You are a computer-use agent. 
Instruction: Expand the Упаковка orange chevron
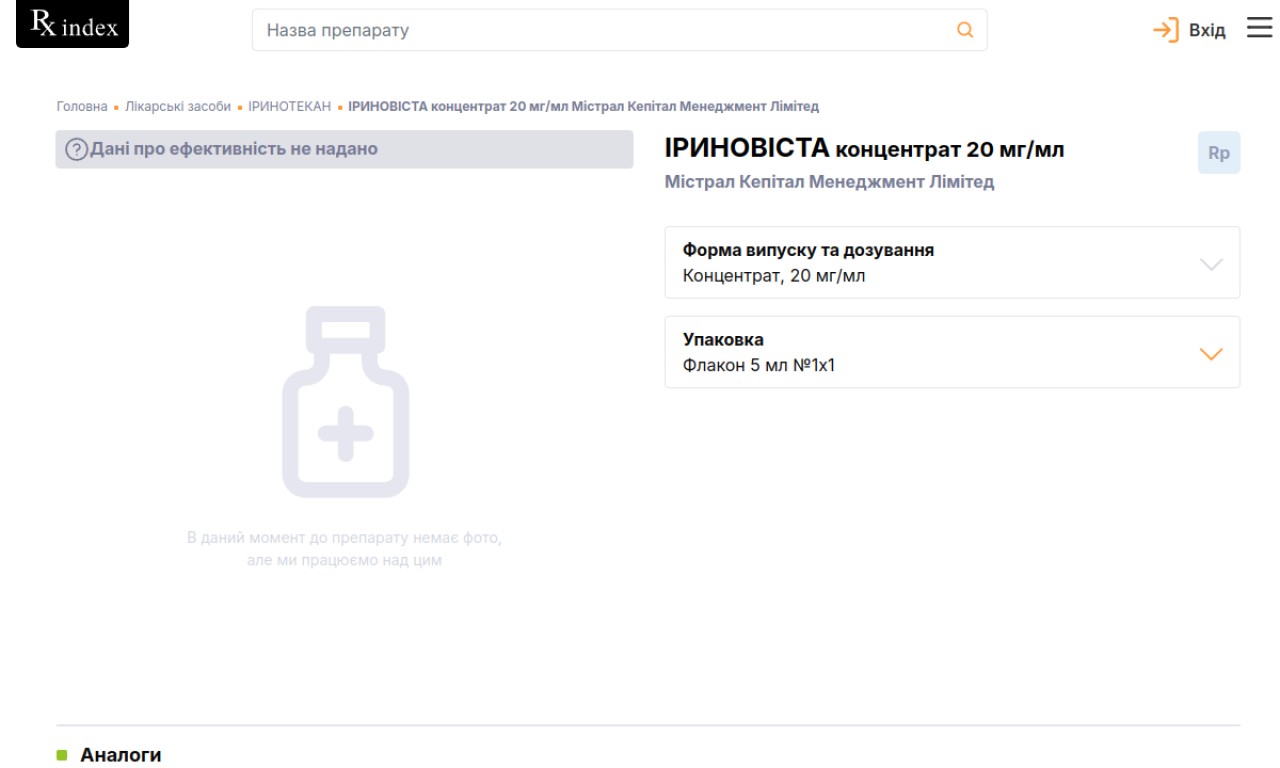coord(1210,354)
